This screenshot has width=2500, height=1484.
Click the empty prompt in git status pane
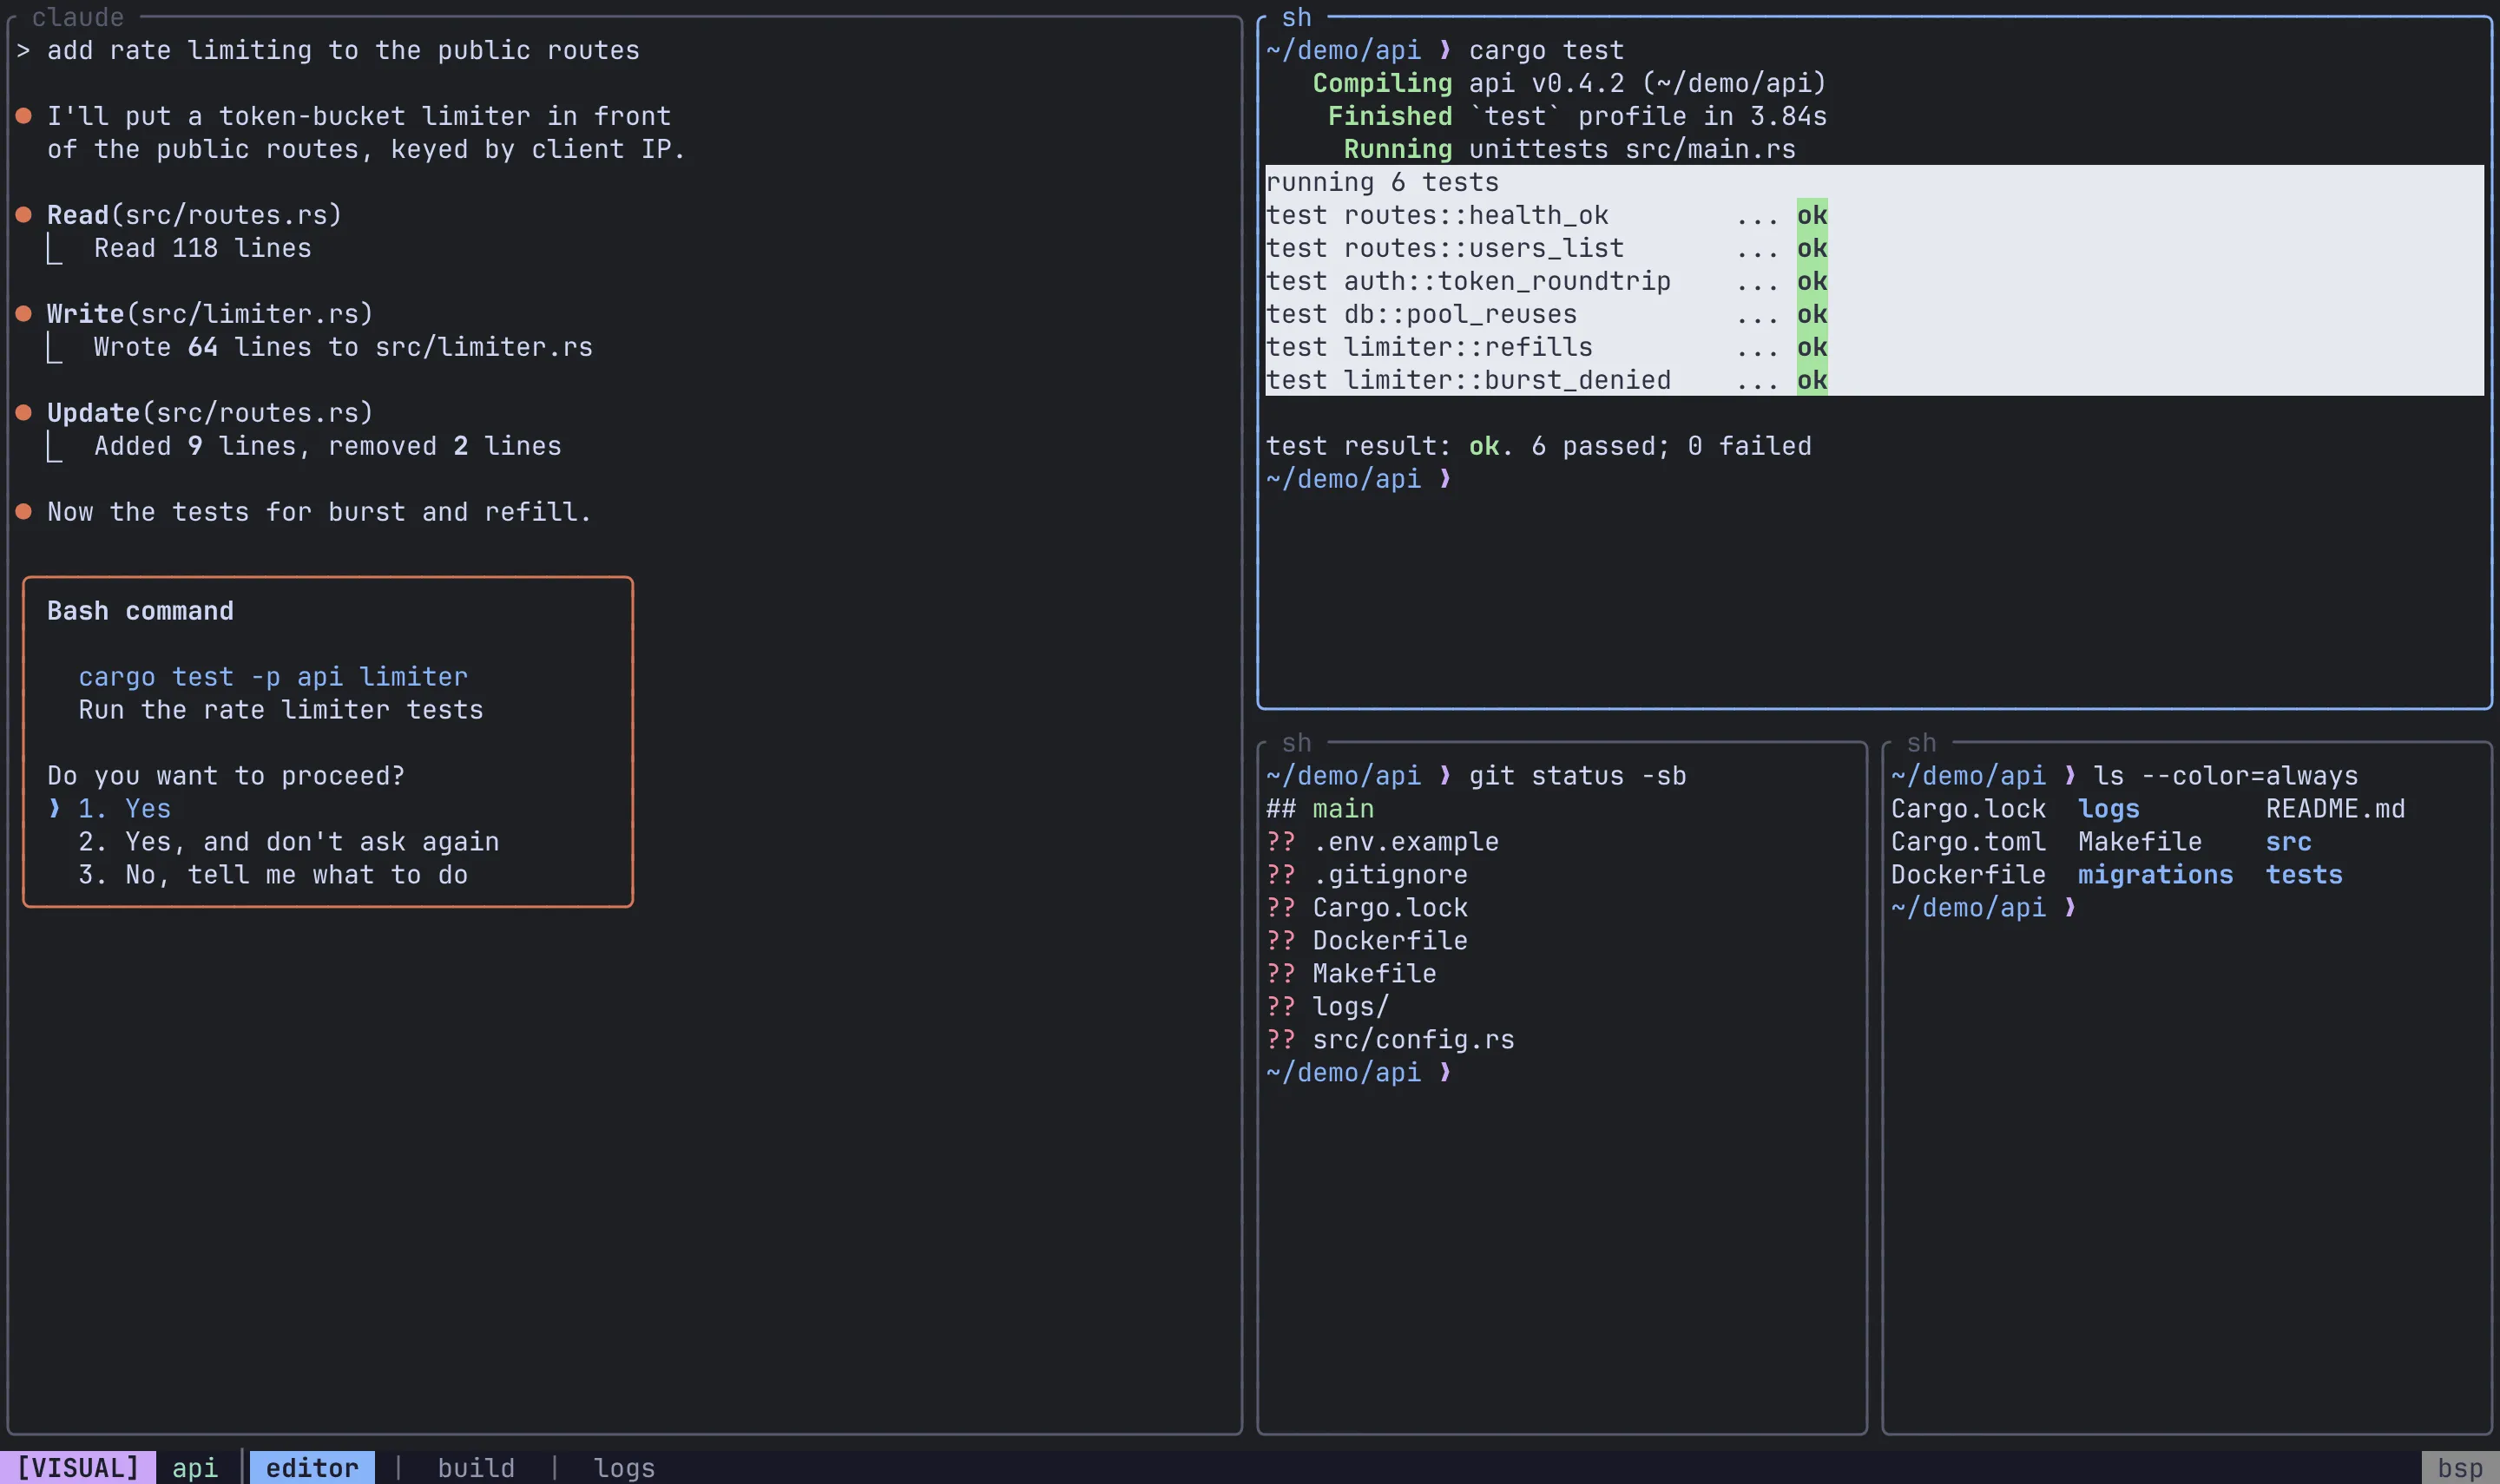[x=1359, y=1073]
